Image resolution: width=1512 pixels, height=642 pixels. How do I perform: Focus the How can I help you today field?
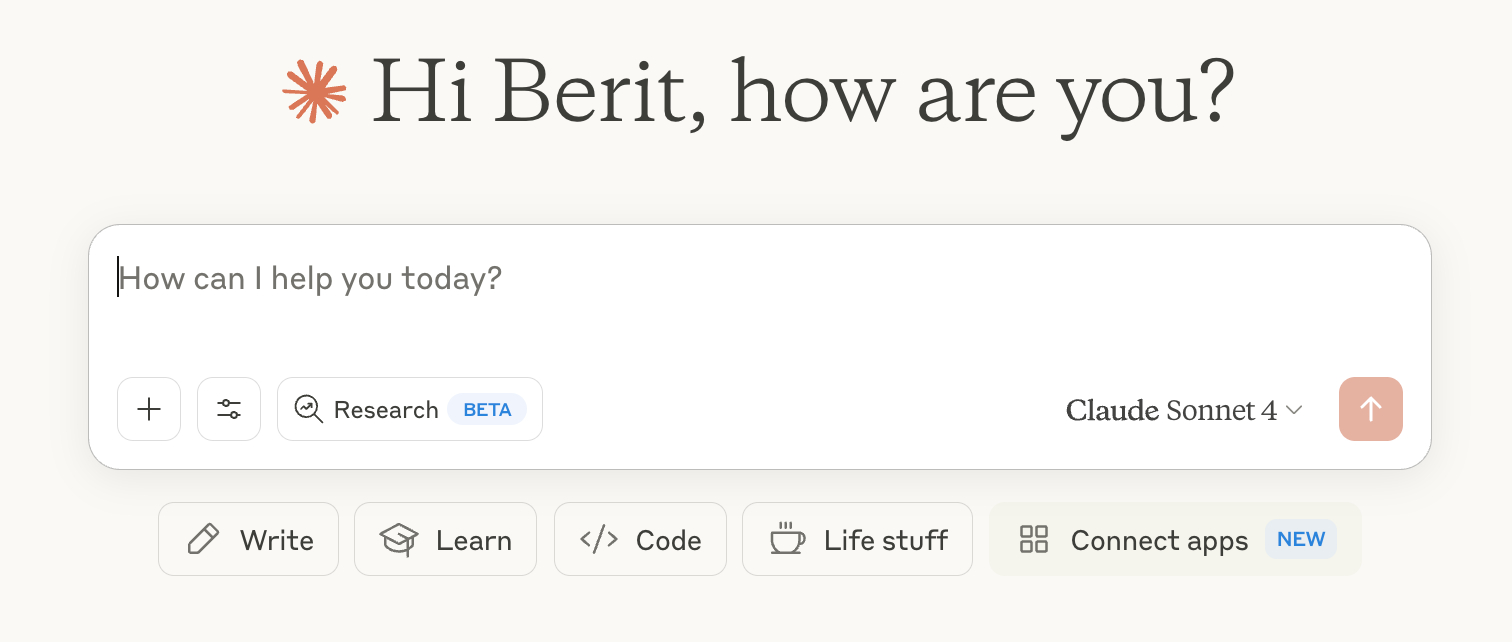760,300
